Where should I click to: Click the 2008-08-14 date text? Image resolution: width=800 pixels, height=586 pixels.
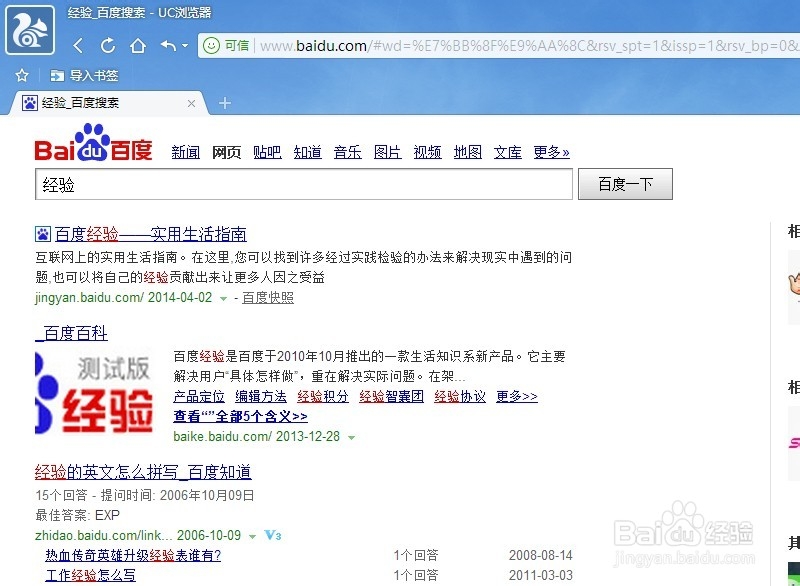[x=541, y=555]
